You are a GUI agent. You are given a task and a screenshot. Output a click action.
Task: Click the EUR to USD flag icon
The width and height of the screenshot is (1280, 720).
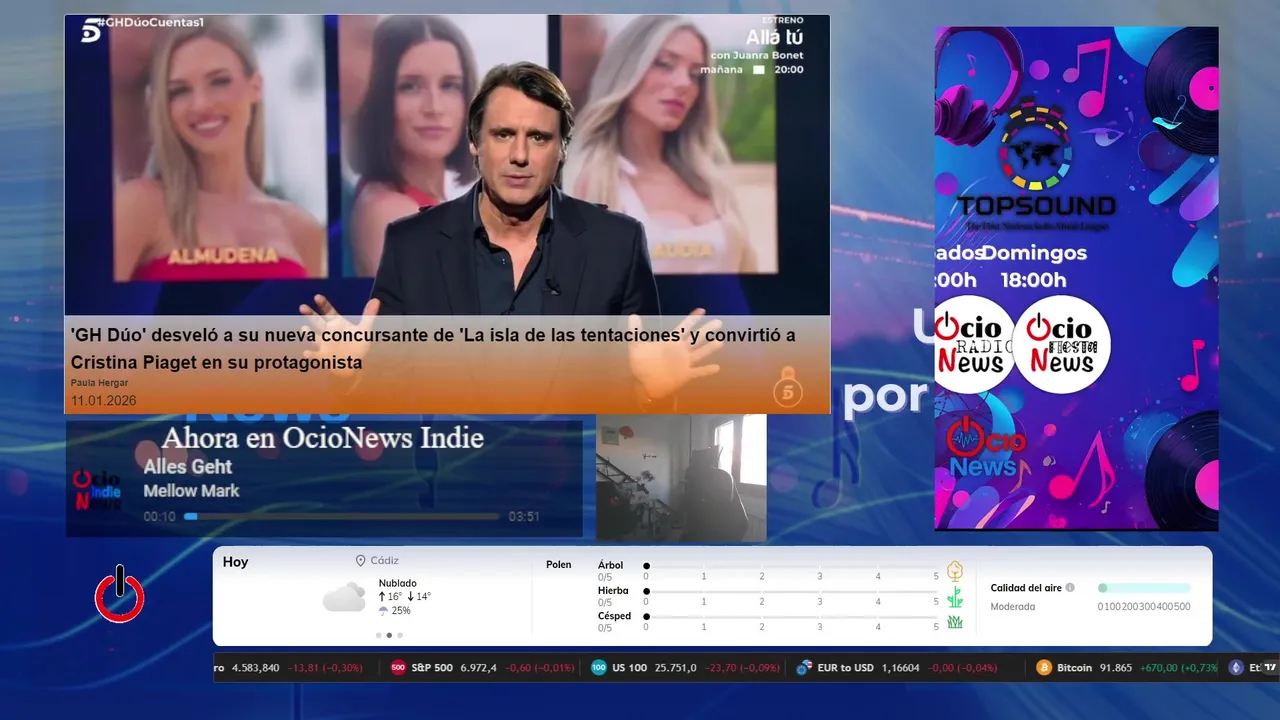pyautogui.click(x=804, y=667)
